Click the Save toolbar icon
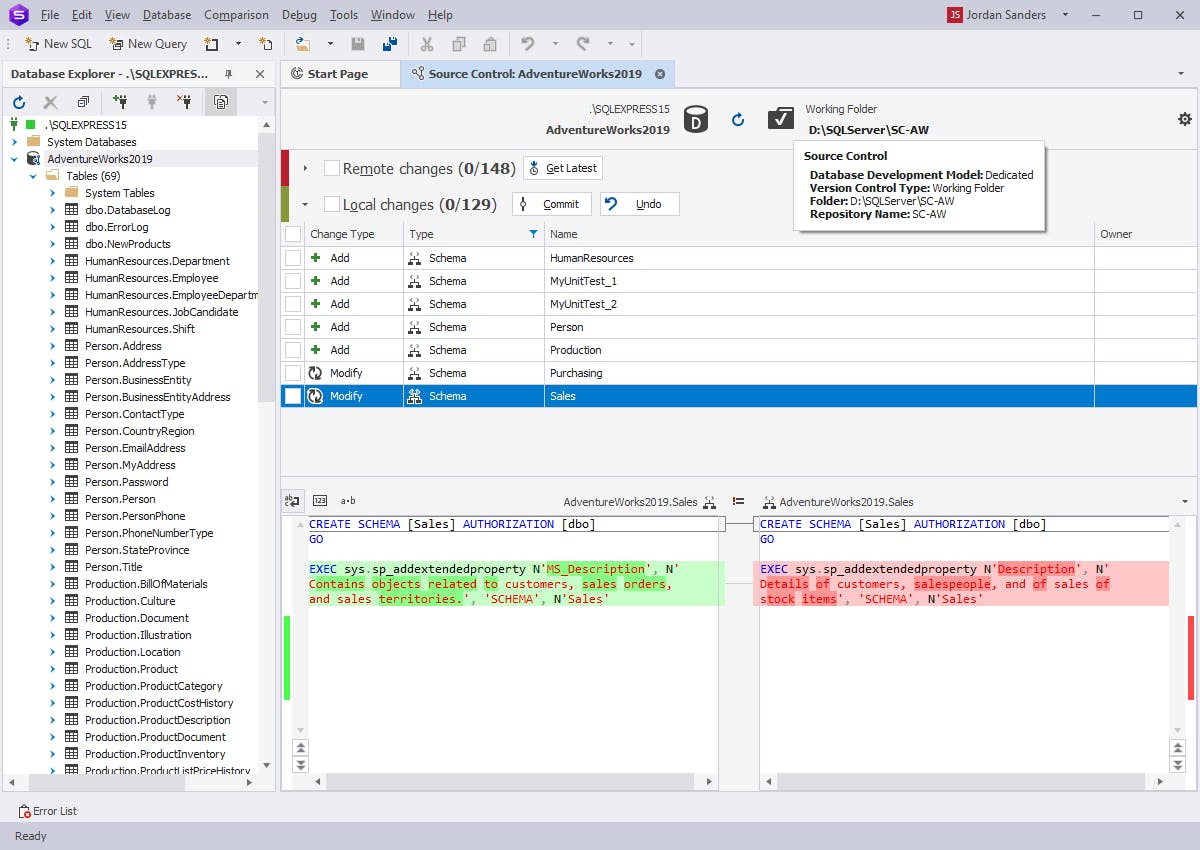This screenshot has width=1200, height=850. [358, 44]
